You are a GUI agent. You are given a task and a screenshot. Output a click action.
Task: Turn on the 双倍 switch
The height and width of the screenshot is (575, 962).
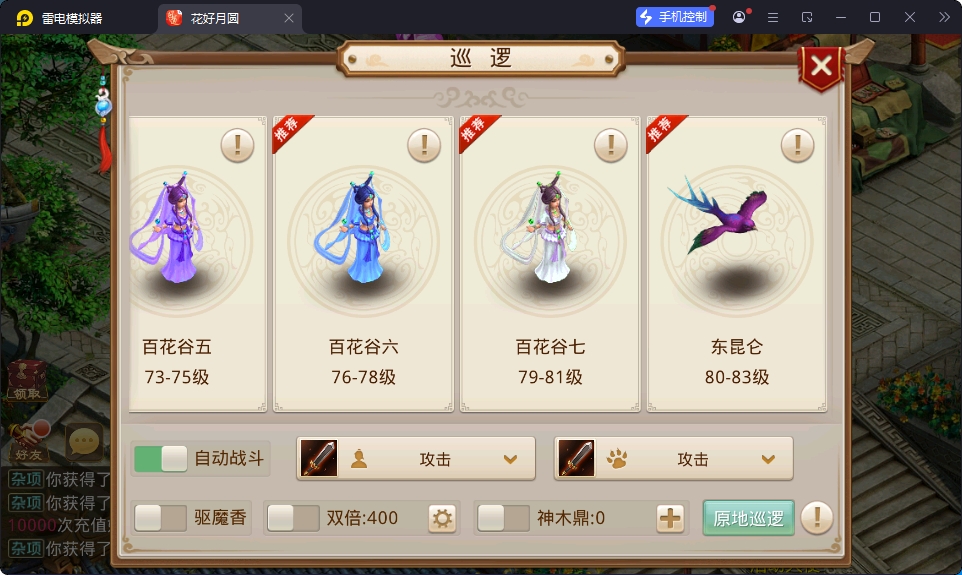tap(294, 518)
